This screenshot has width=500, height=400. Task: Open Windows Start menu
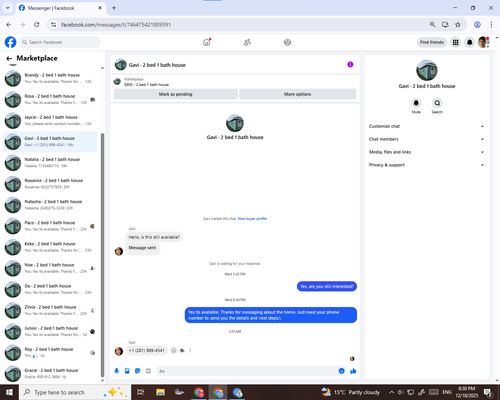pos(9,392)
